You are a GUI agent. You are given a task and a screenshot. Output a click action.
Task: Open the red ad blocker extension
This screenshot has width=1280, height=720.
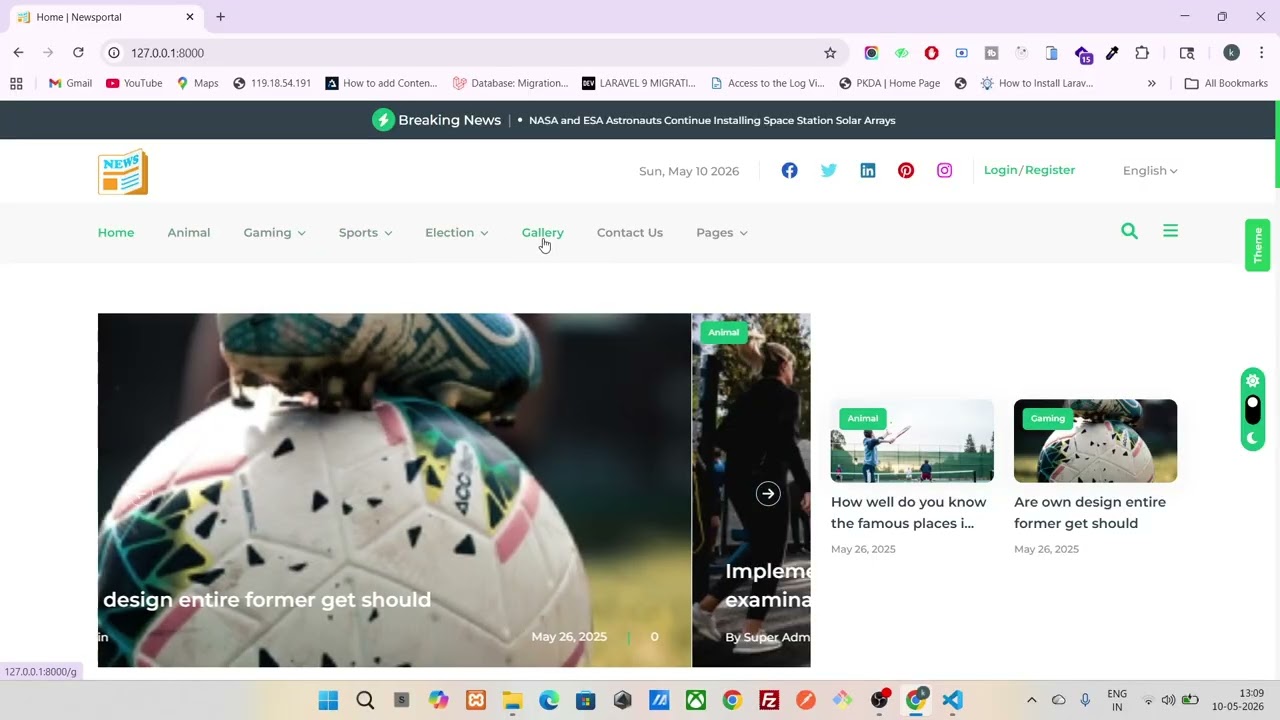point(931,53)
